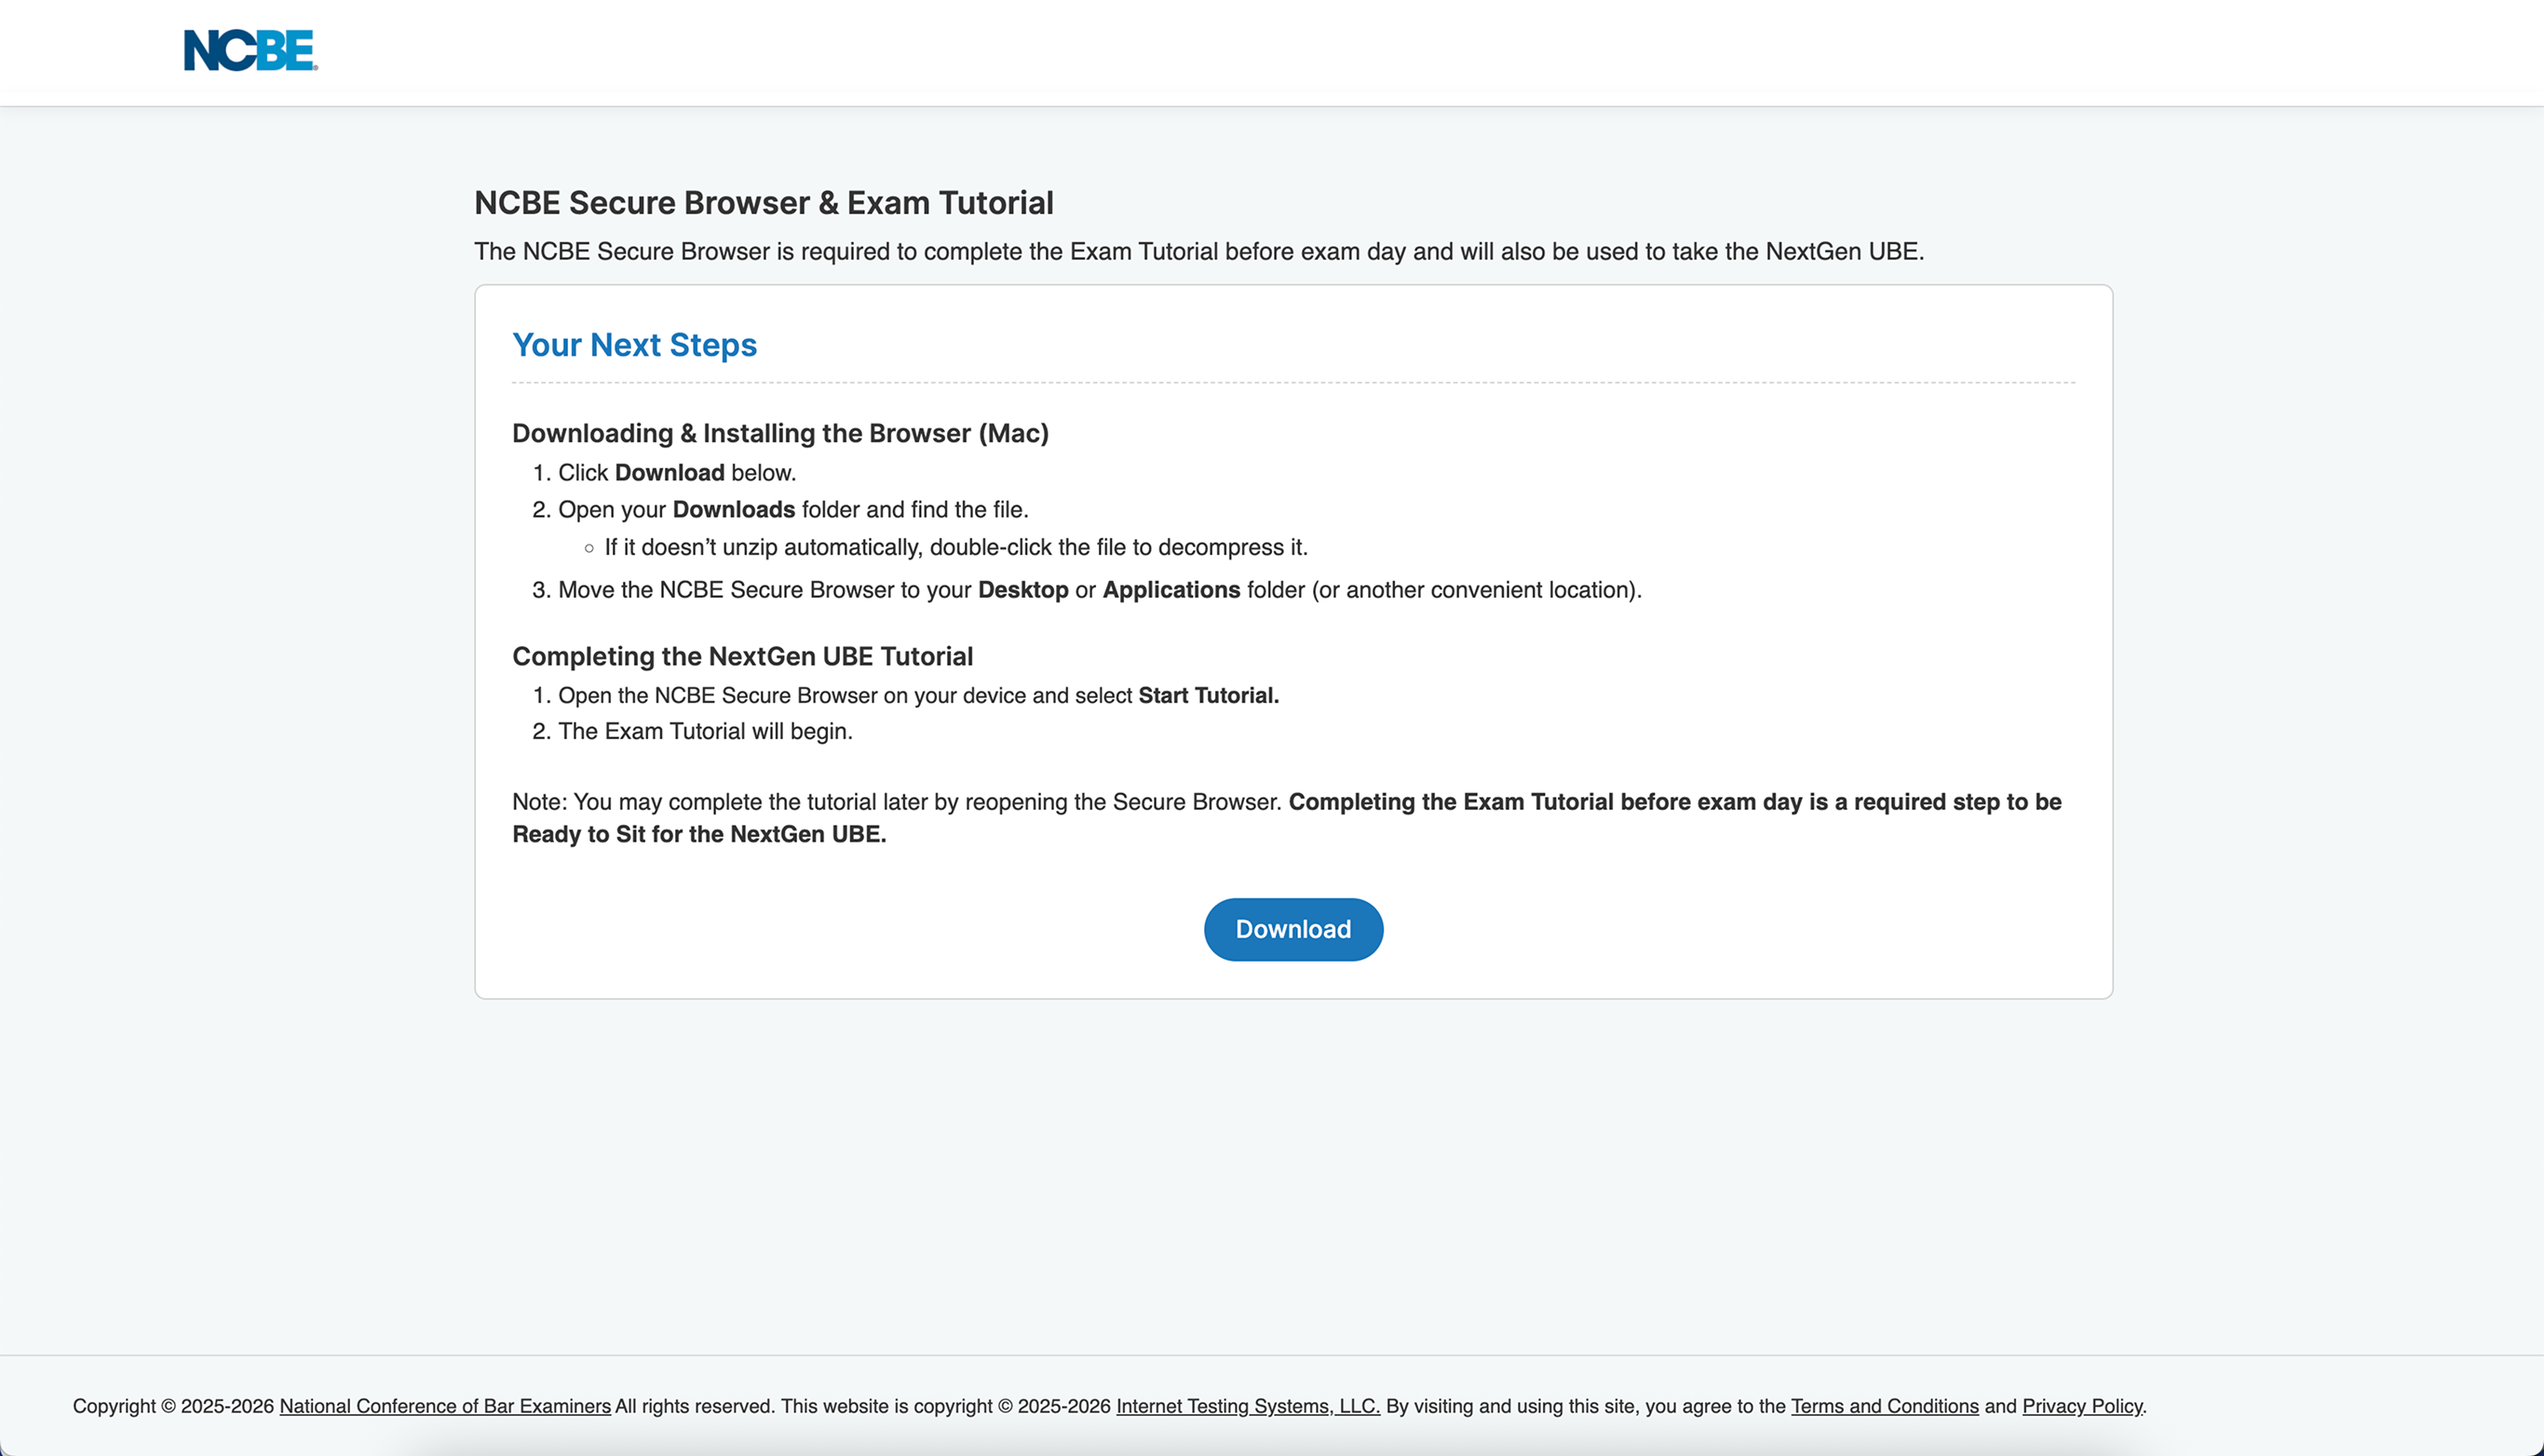Open the Internet Testing Systems, LLC. link
Screen dimensions: 2544x1456
pyautogui.click(x=1248, y=1406)
